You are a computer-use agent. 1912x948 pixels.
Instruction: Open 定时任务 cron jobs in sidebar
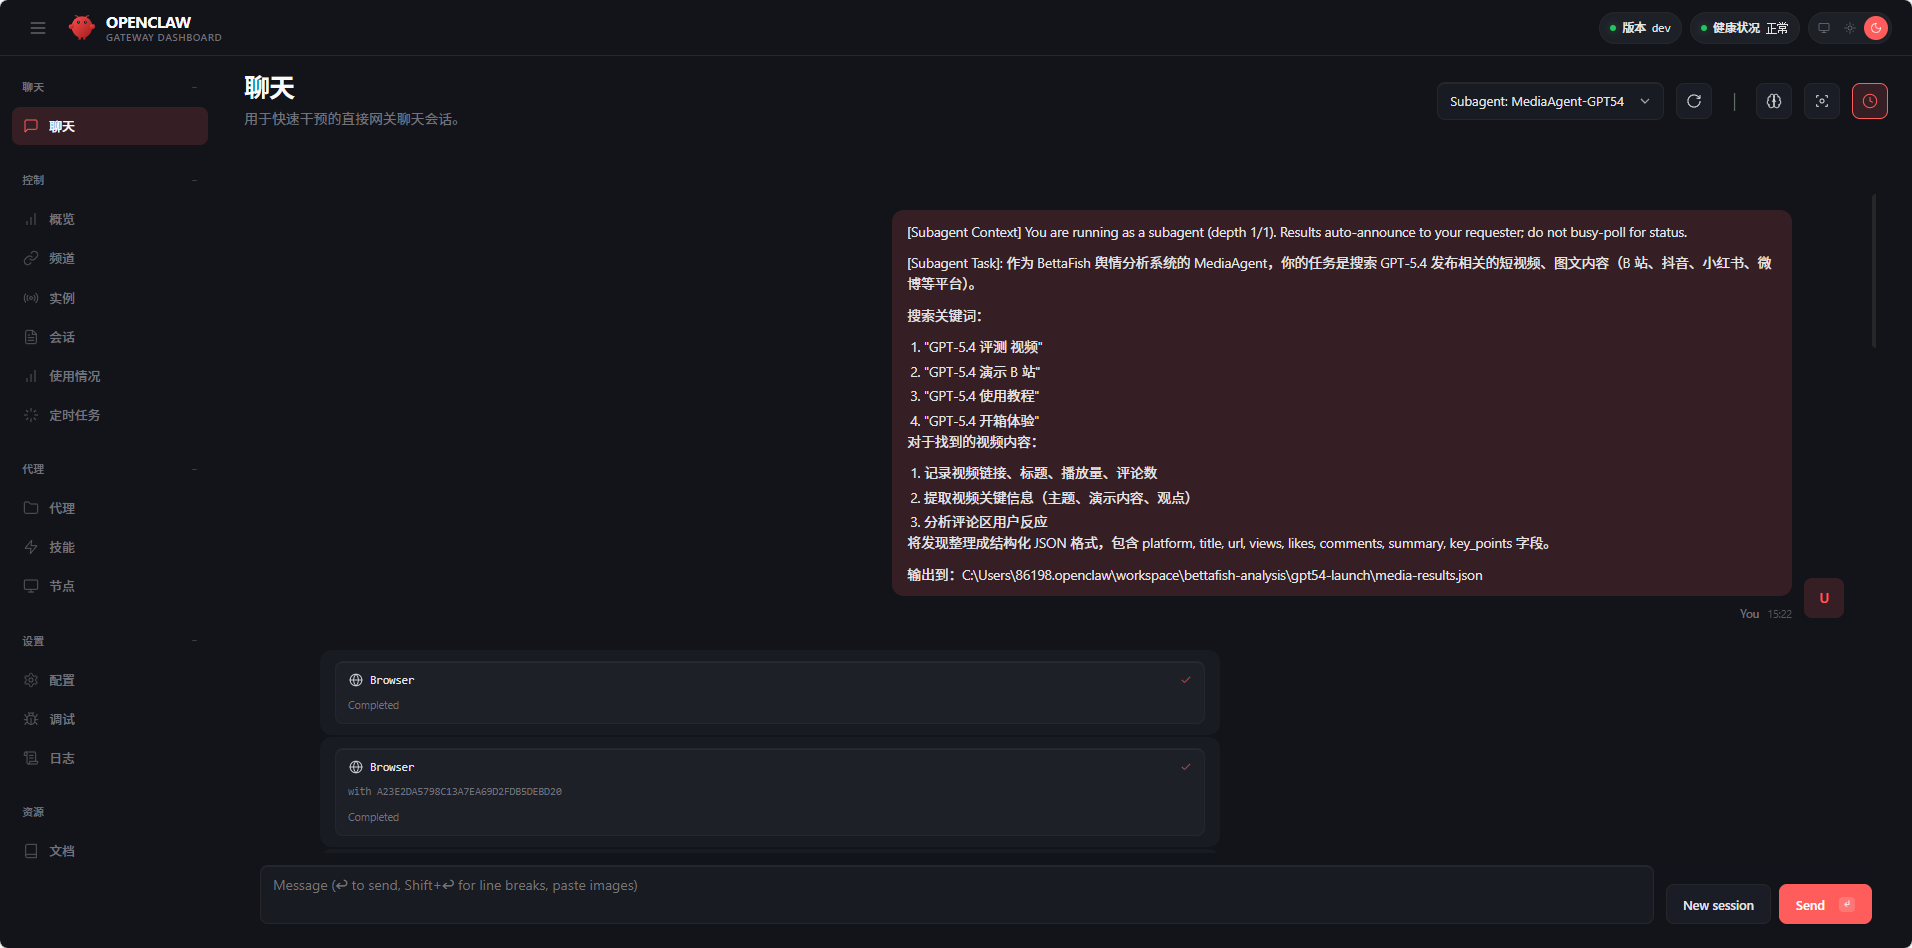pos(110,415)
